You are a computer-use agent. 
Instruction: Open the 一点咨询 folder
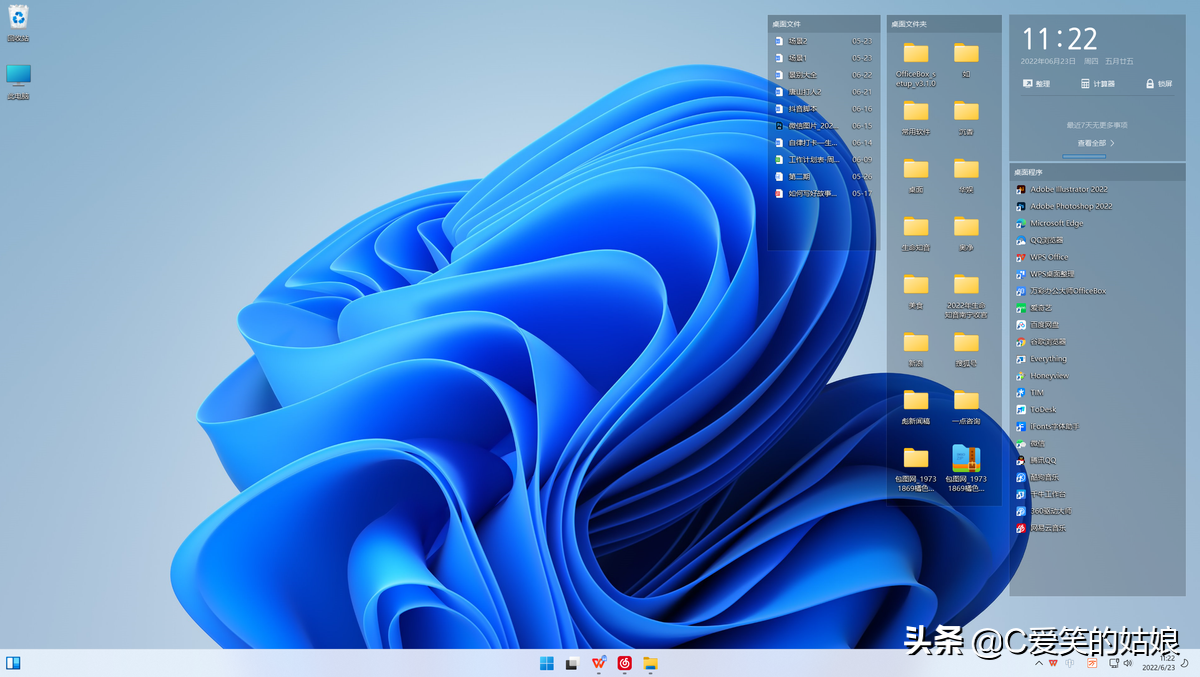(x=966, y=407)
